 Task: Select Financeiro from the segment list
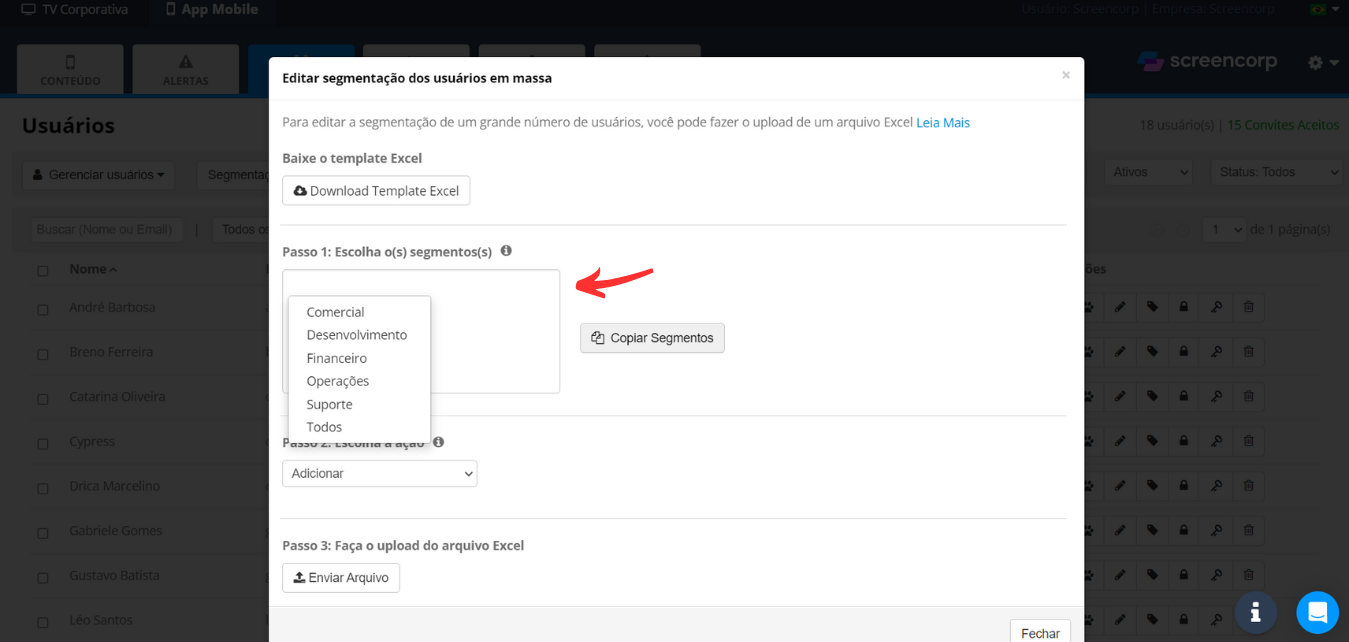pyautogui.click(x=336, y=358)
